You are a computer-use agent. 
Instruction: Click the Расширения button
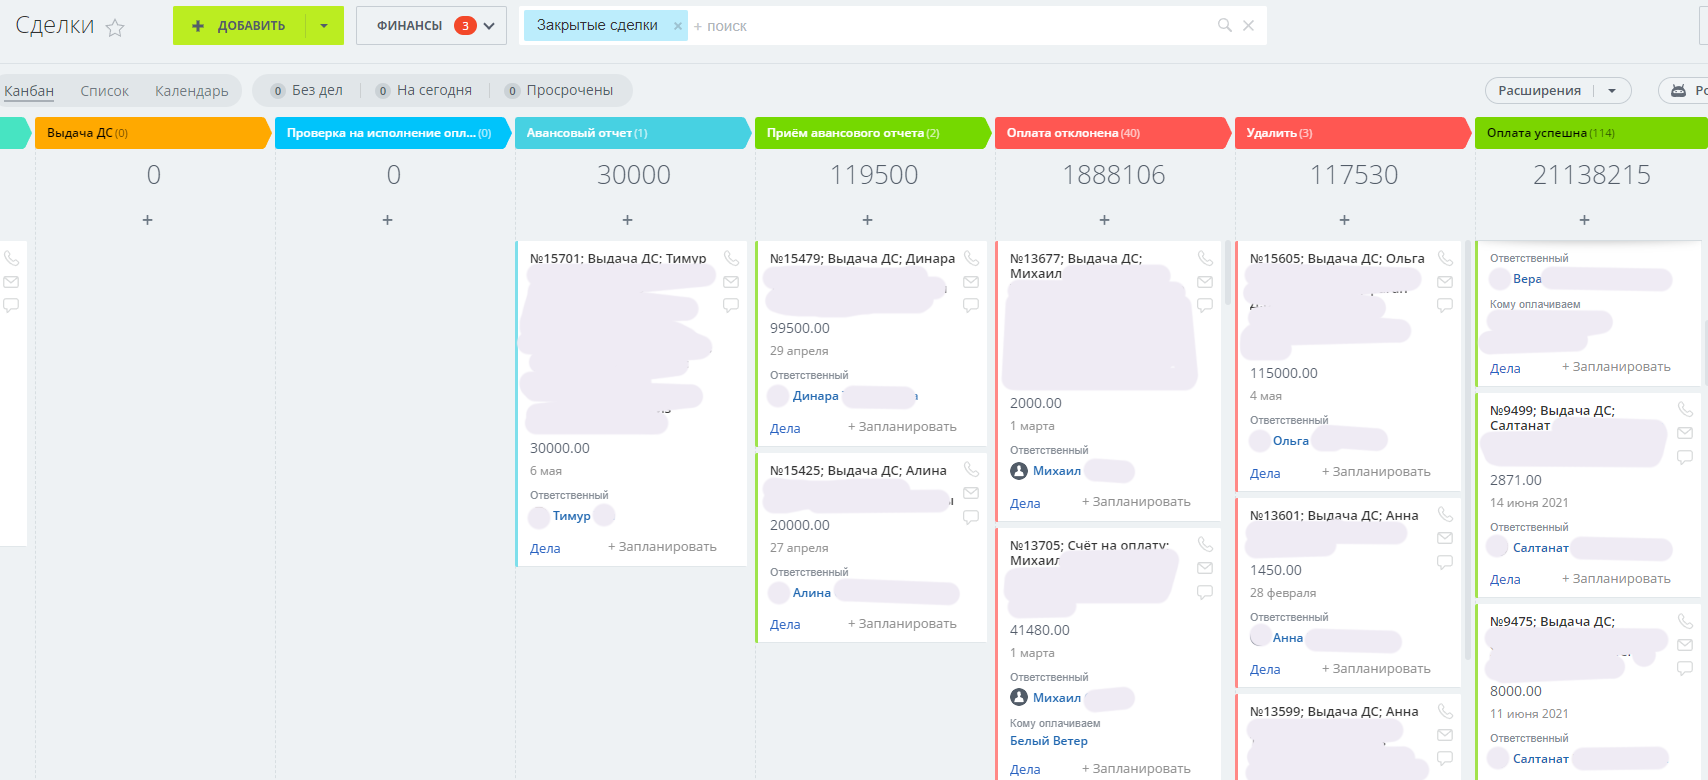[x=1539, y=90]
